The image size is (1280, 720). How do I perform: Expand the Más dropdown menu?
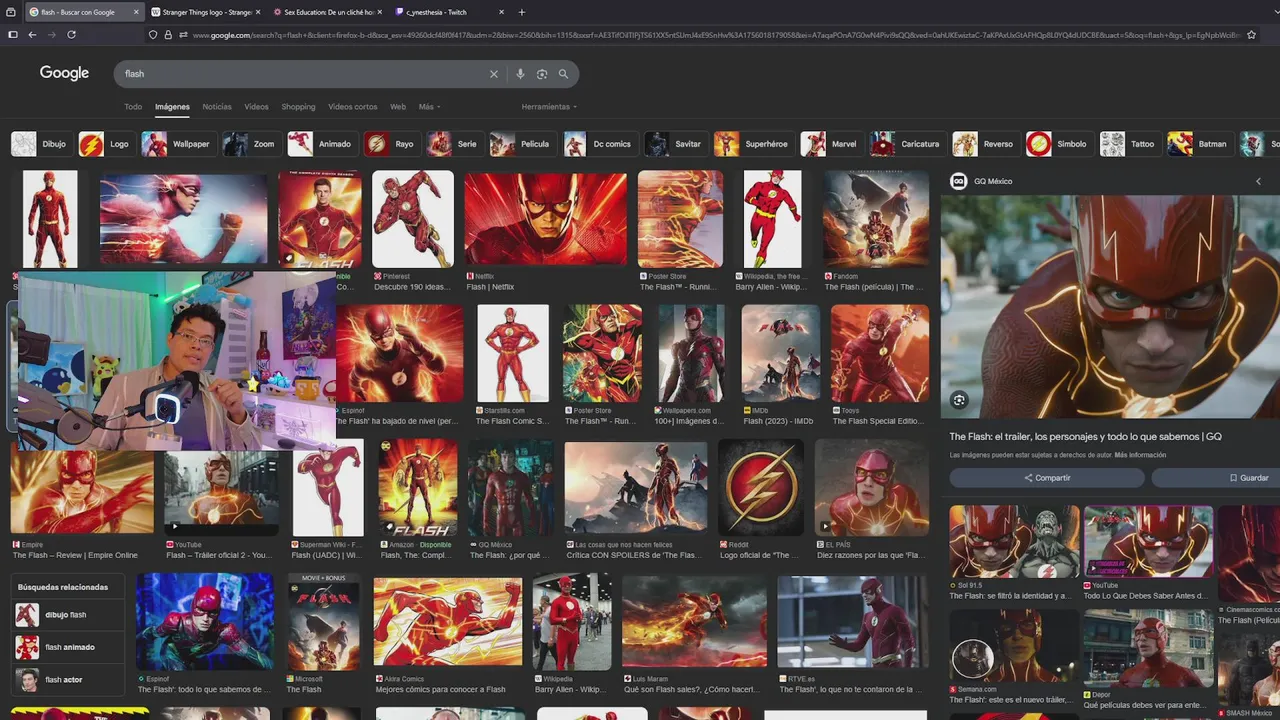[429, 107]
